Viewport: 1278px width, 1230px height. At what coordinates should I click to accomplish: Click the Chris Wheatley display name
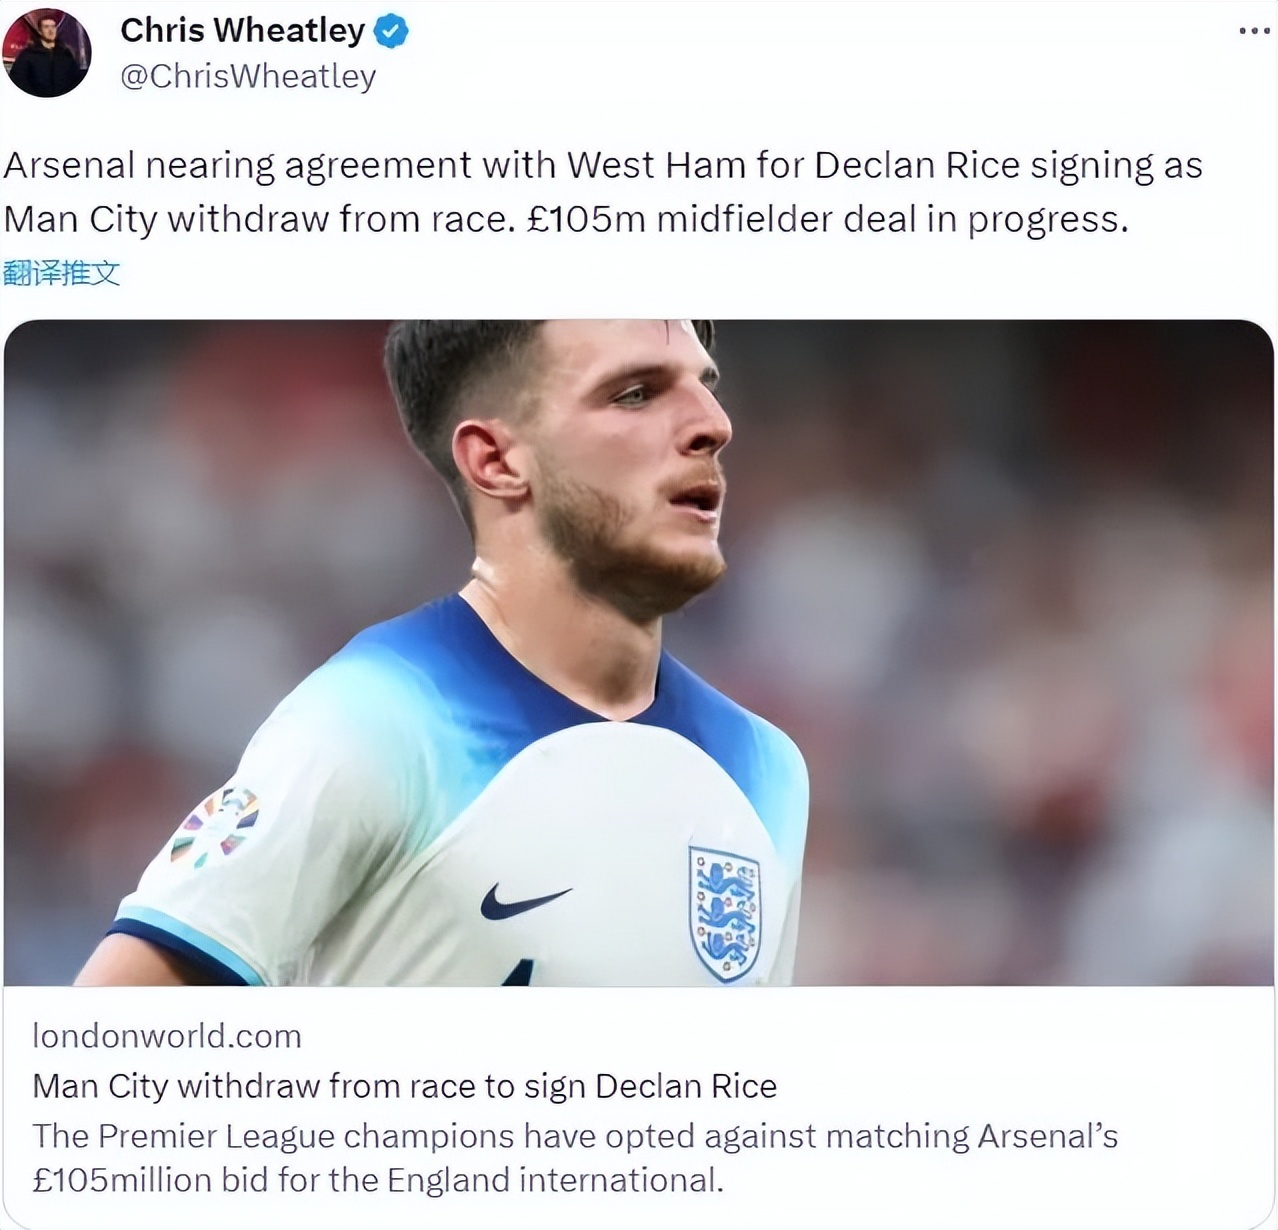pyautogui.click(x=242, y=30)
